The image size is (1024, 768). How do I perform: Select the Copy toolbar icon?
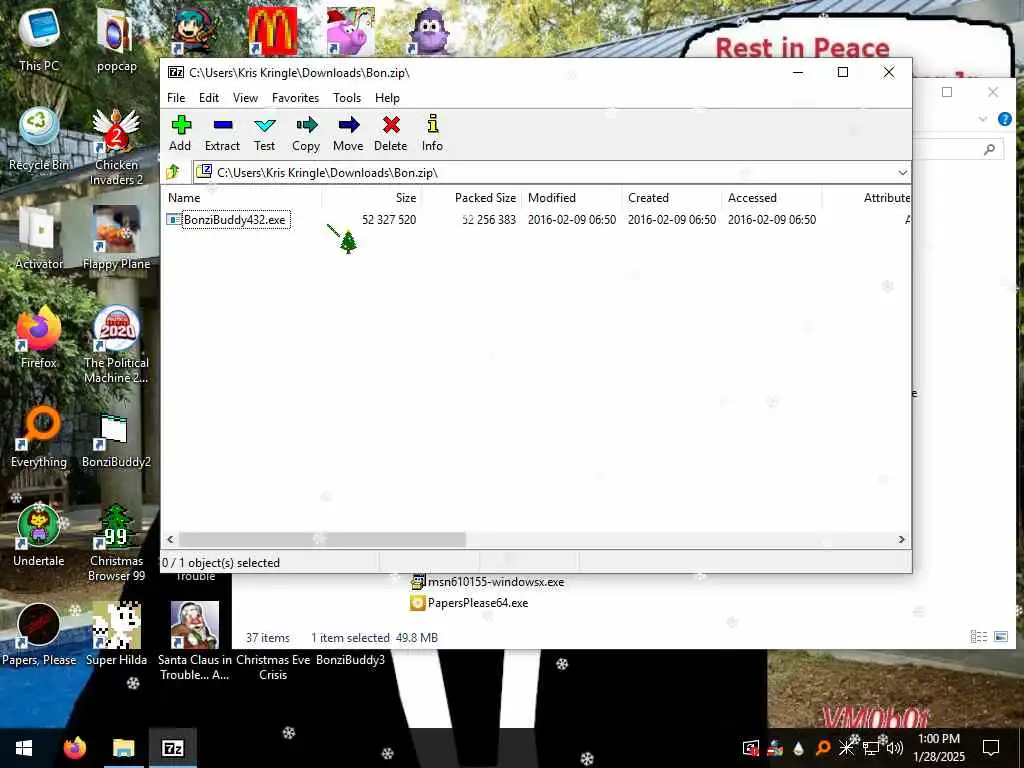306,133
